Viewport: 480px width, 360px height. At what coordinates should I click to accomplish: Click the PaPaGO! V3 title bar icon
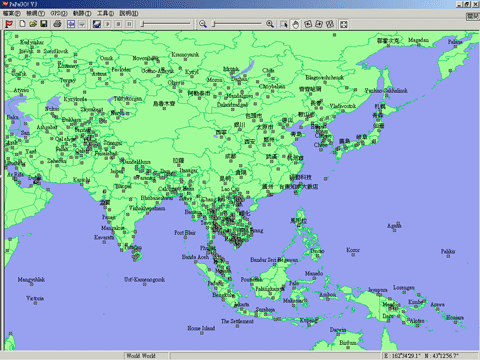(x=4, y=4)
